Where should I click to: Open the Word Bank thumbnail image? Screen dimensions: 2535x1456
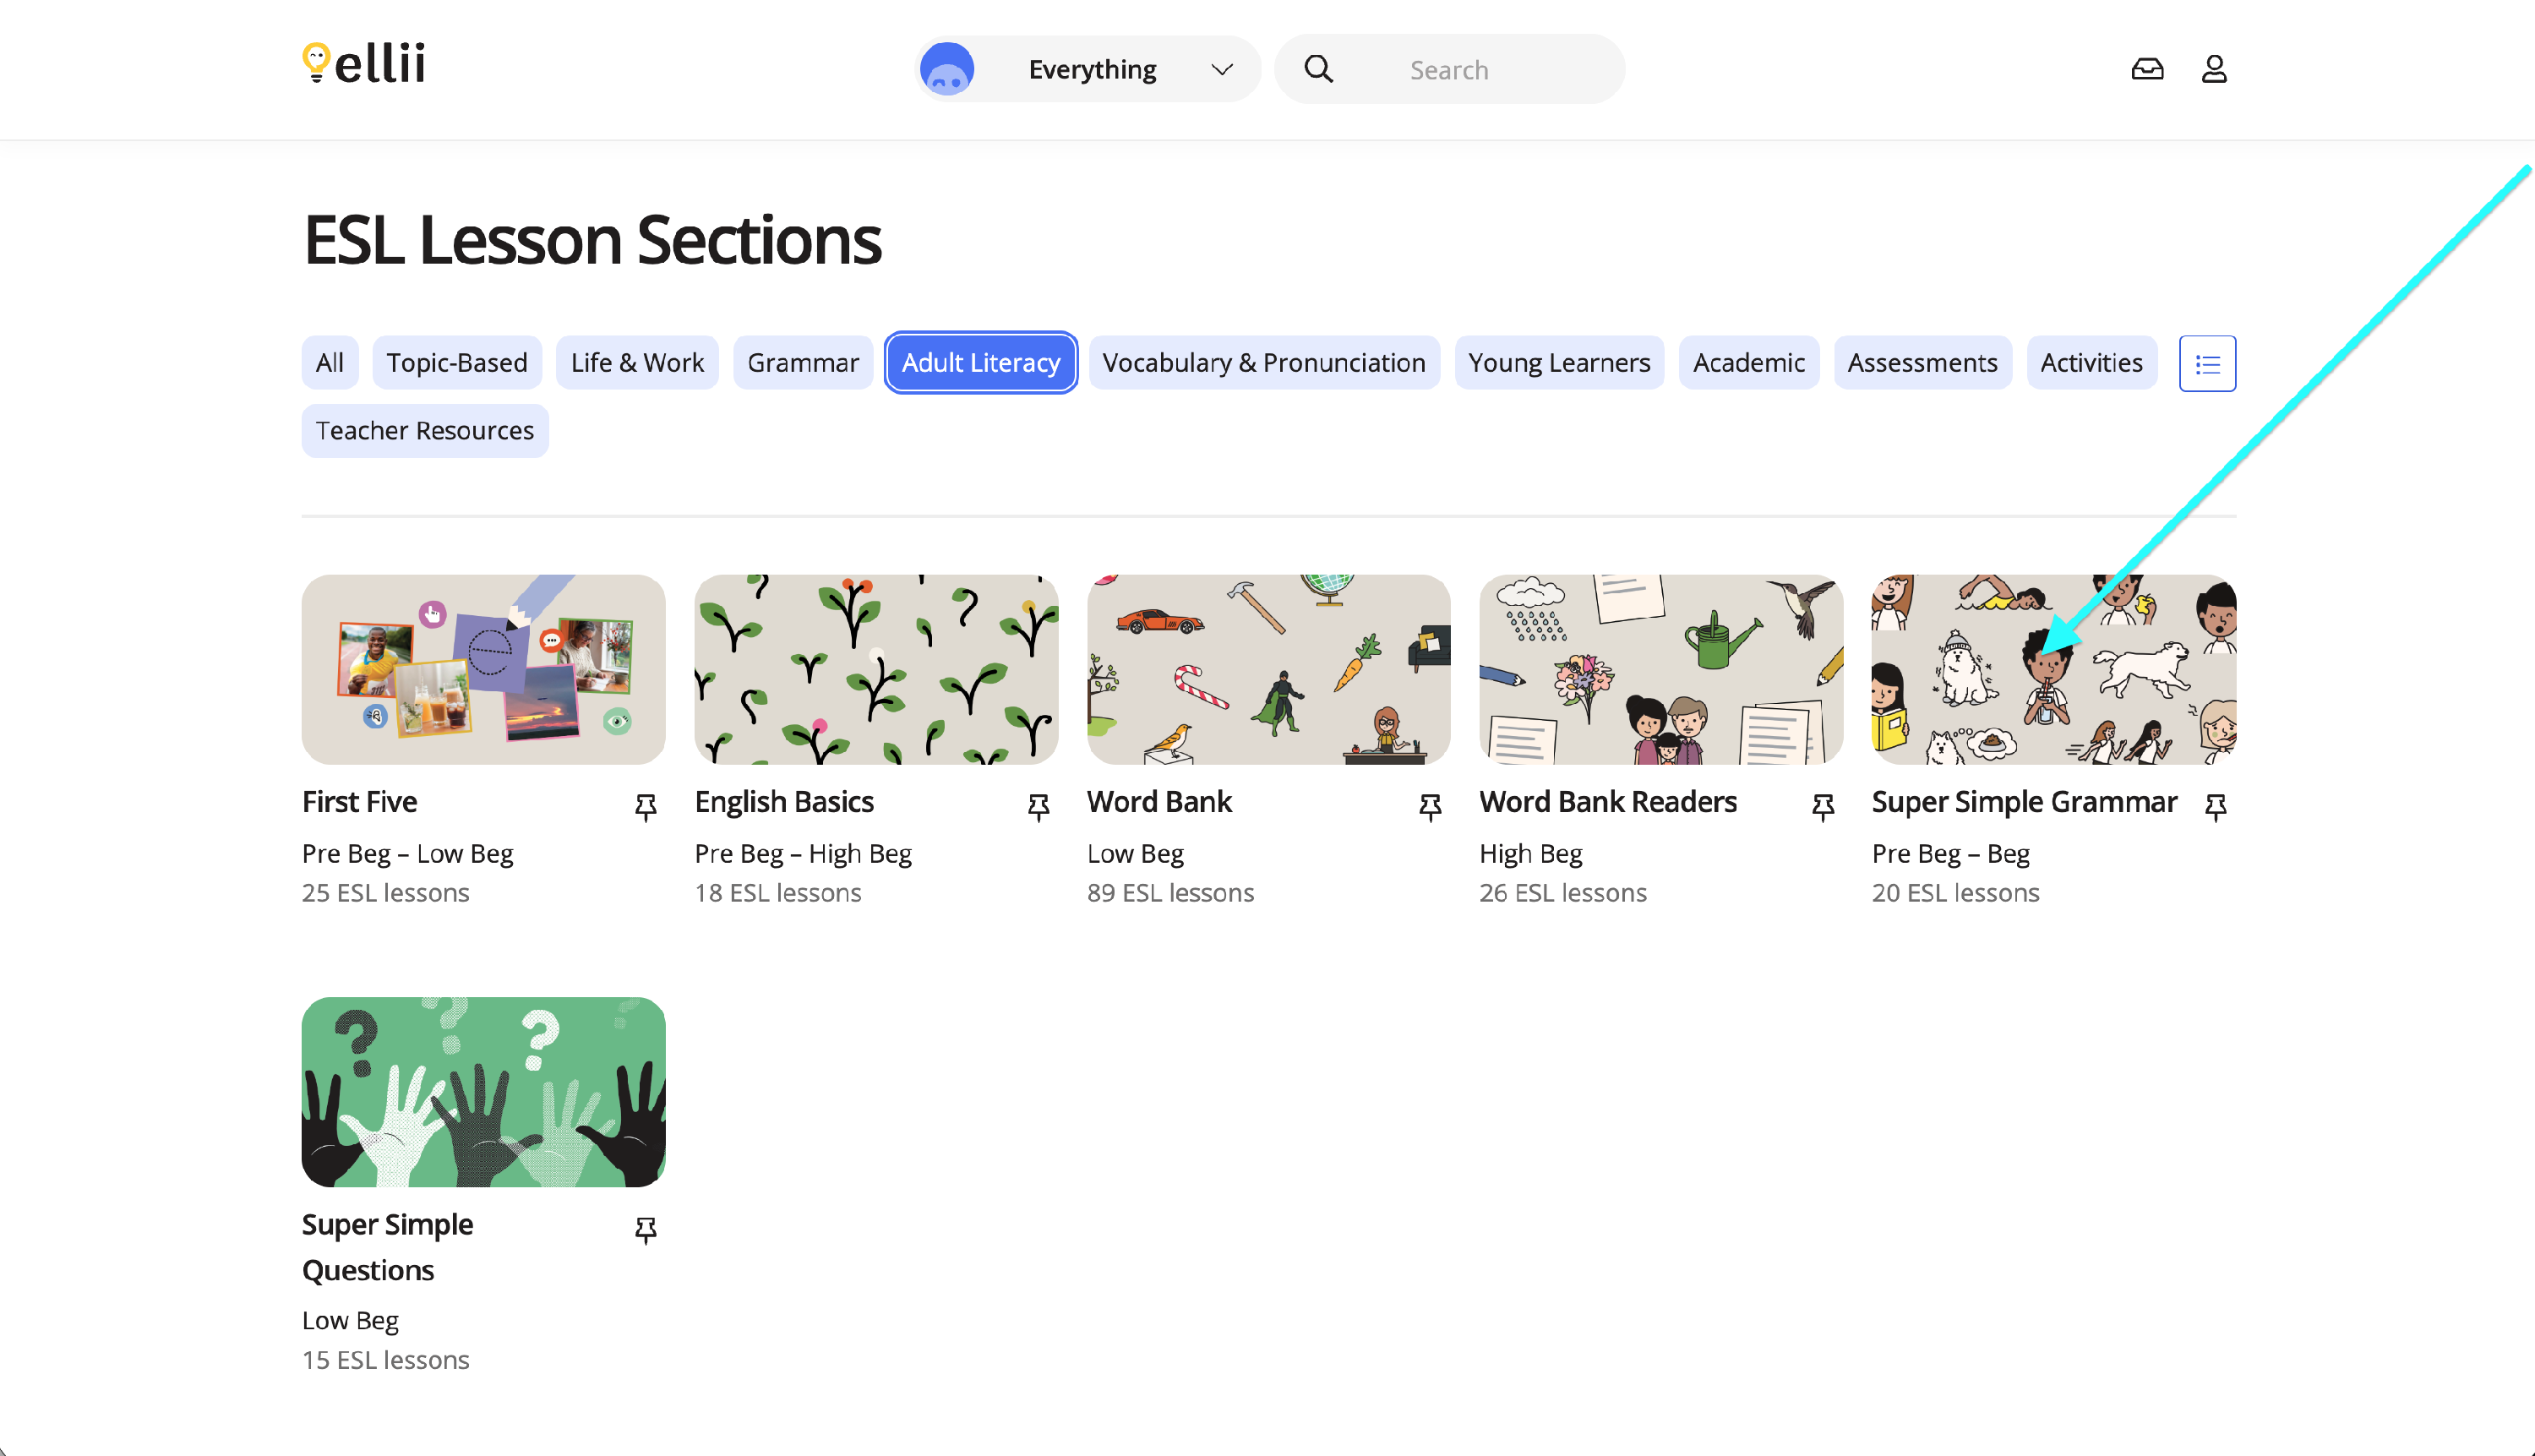tap(1268, 669)
